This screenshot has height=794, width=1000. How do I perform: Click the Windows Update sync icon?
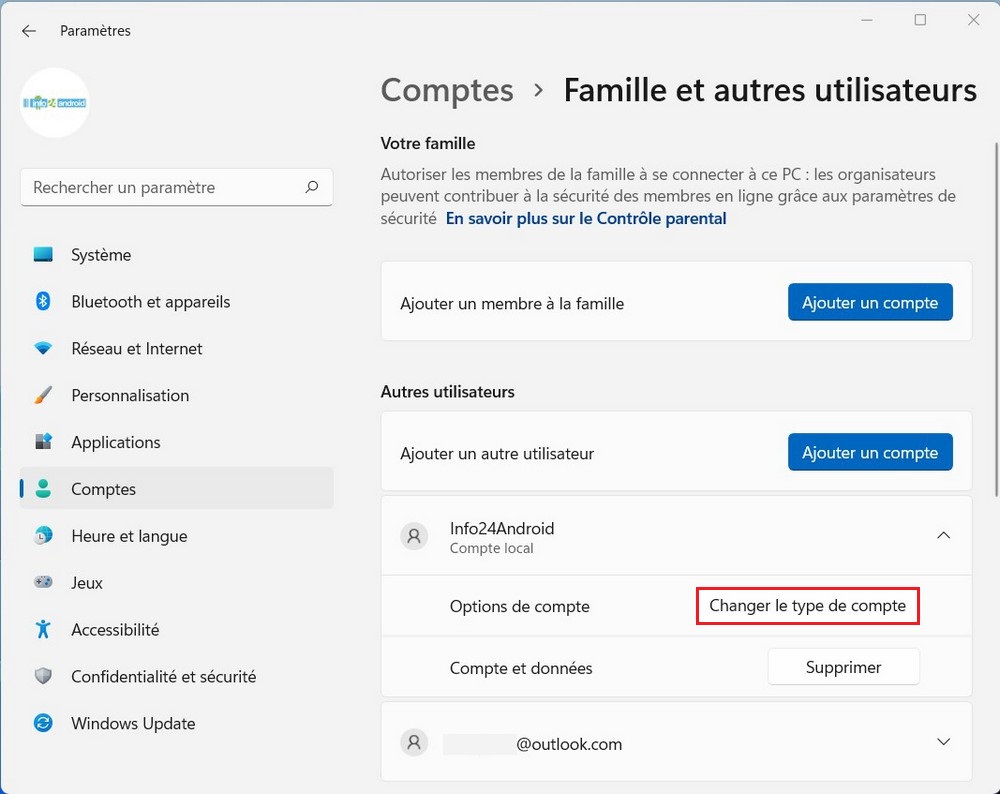click(x=43, y=723)
